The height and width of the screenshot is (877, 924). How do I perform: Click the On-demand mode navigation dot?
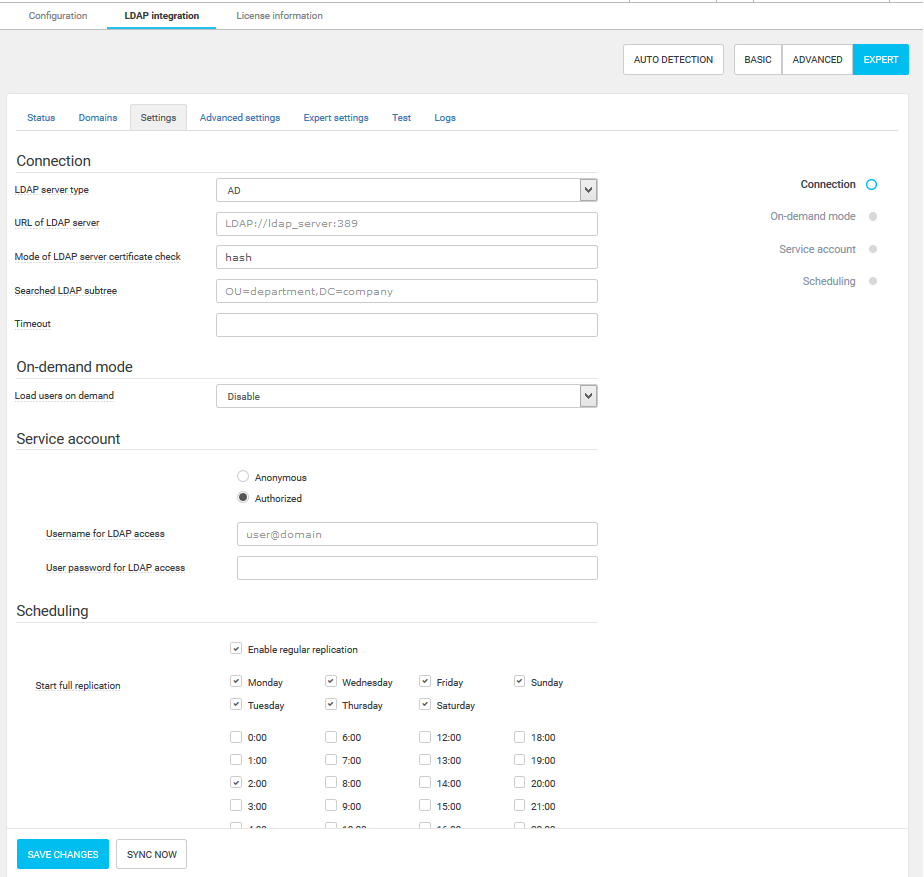coord(873,216)
